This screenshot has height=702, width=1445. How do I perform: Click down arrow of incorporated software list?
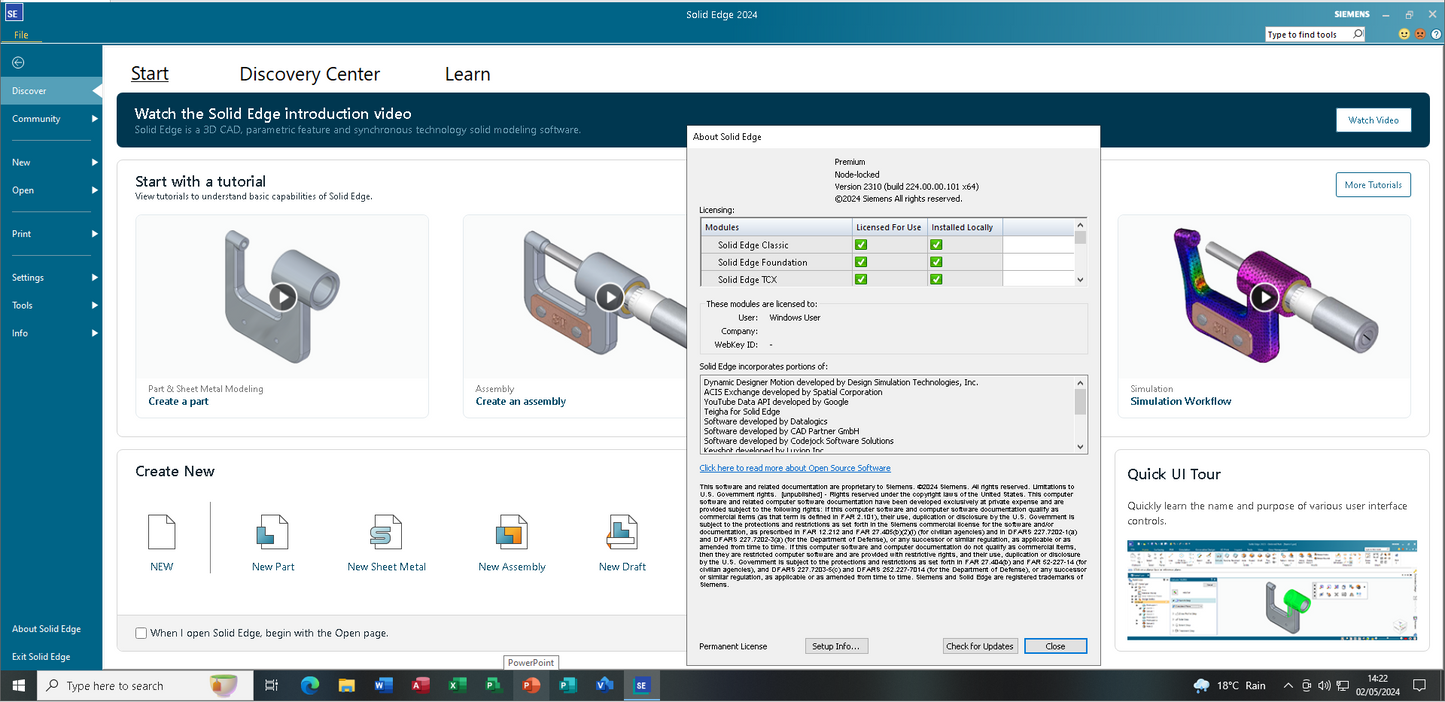(x=1080, y=447)
